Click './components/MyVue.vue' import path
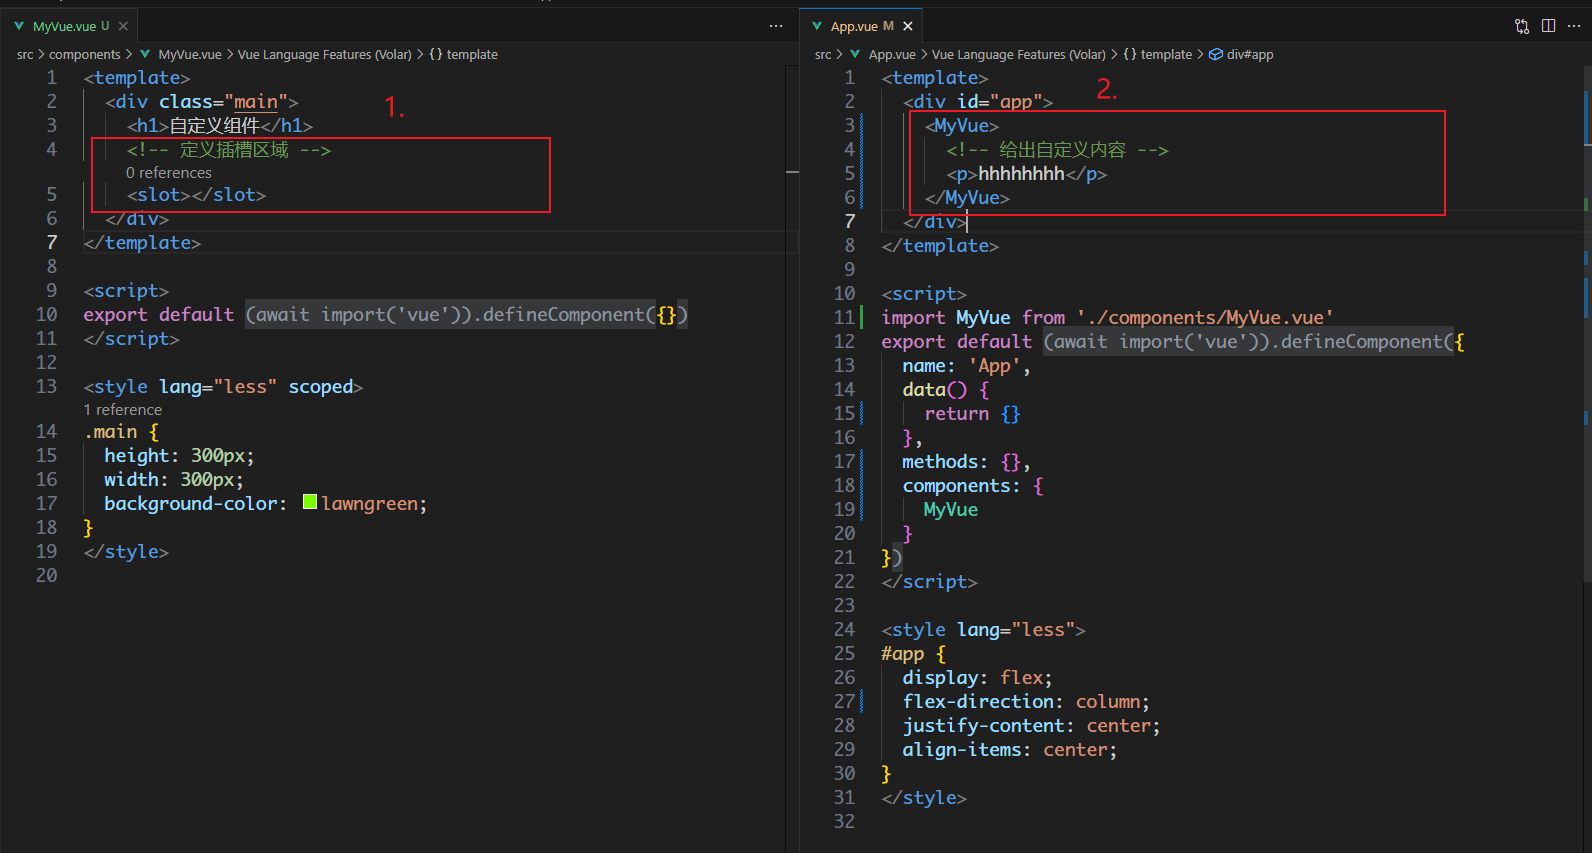Image resolution: width=1592 pixels, height=853 pixels. tap(1205, 317)
